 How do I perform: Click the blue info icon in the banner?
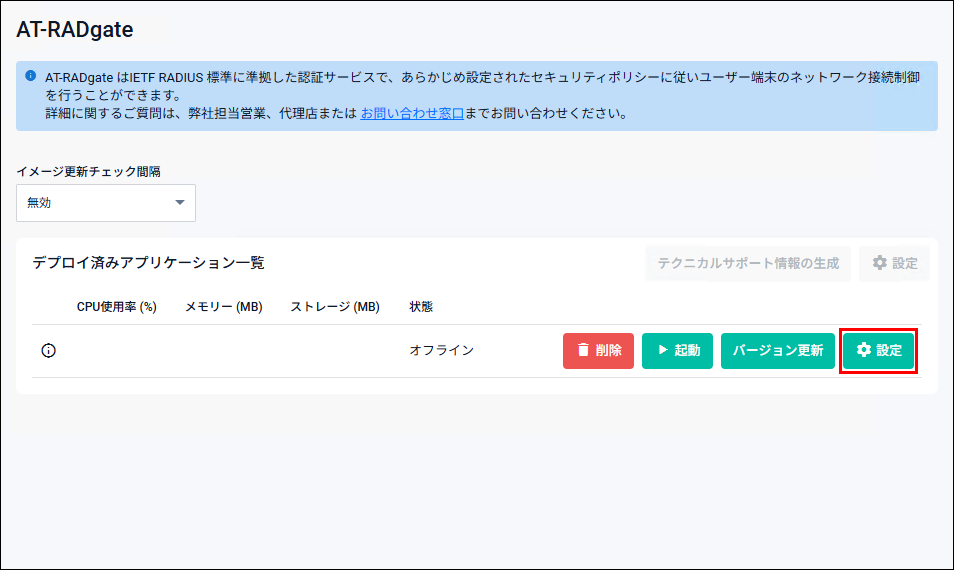coord(30,76)
